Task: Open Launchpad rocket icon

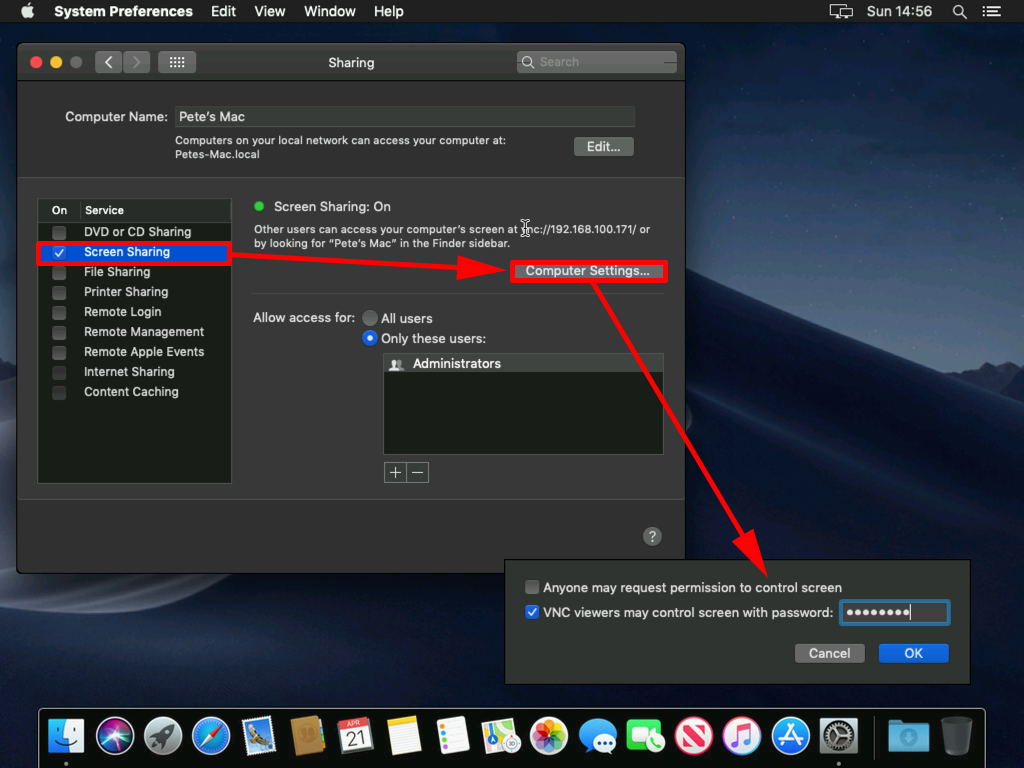Action: 163,735
